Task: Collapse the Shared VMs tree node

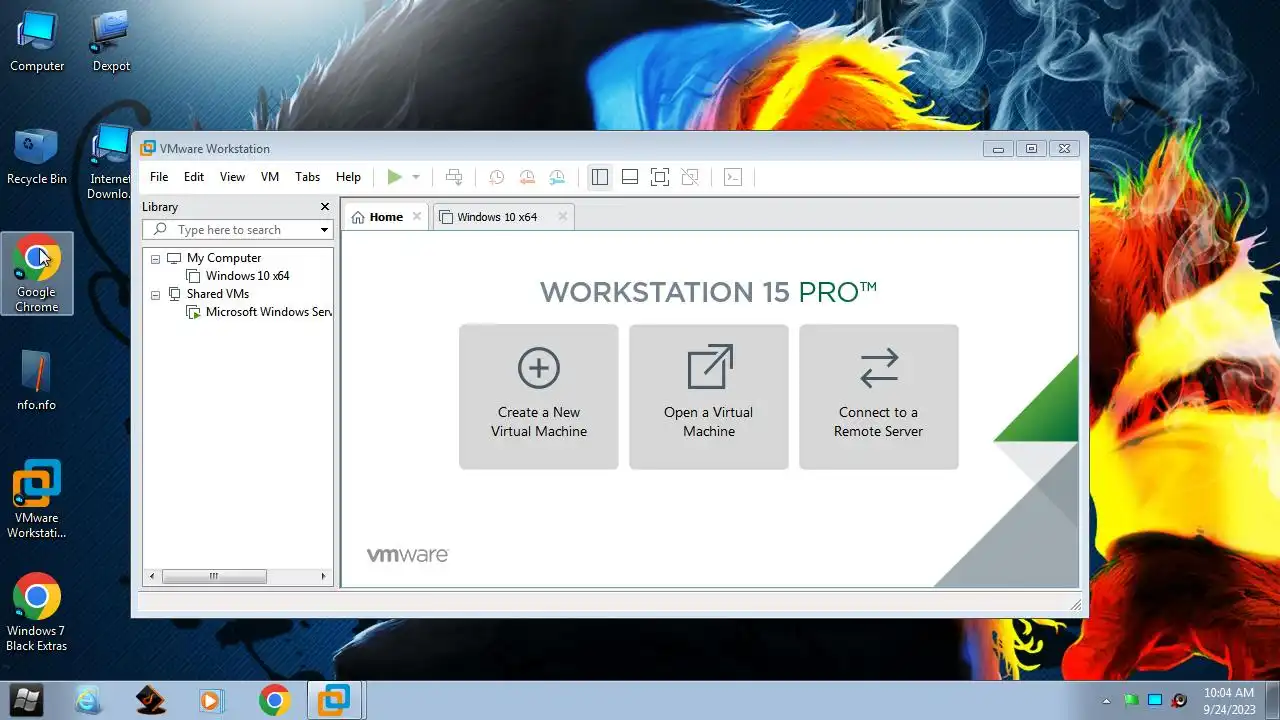Action: coord(155,295)
